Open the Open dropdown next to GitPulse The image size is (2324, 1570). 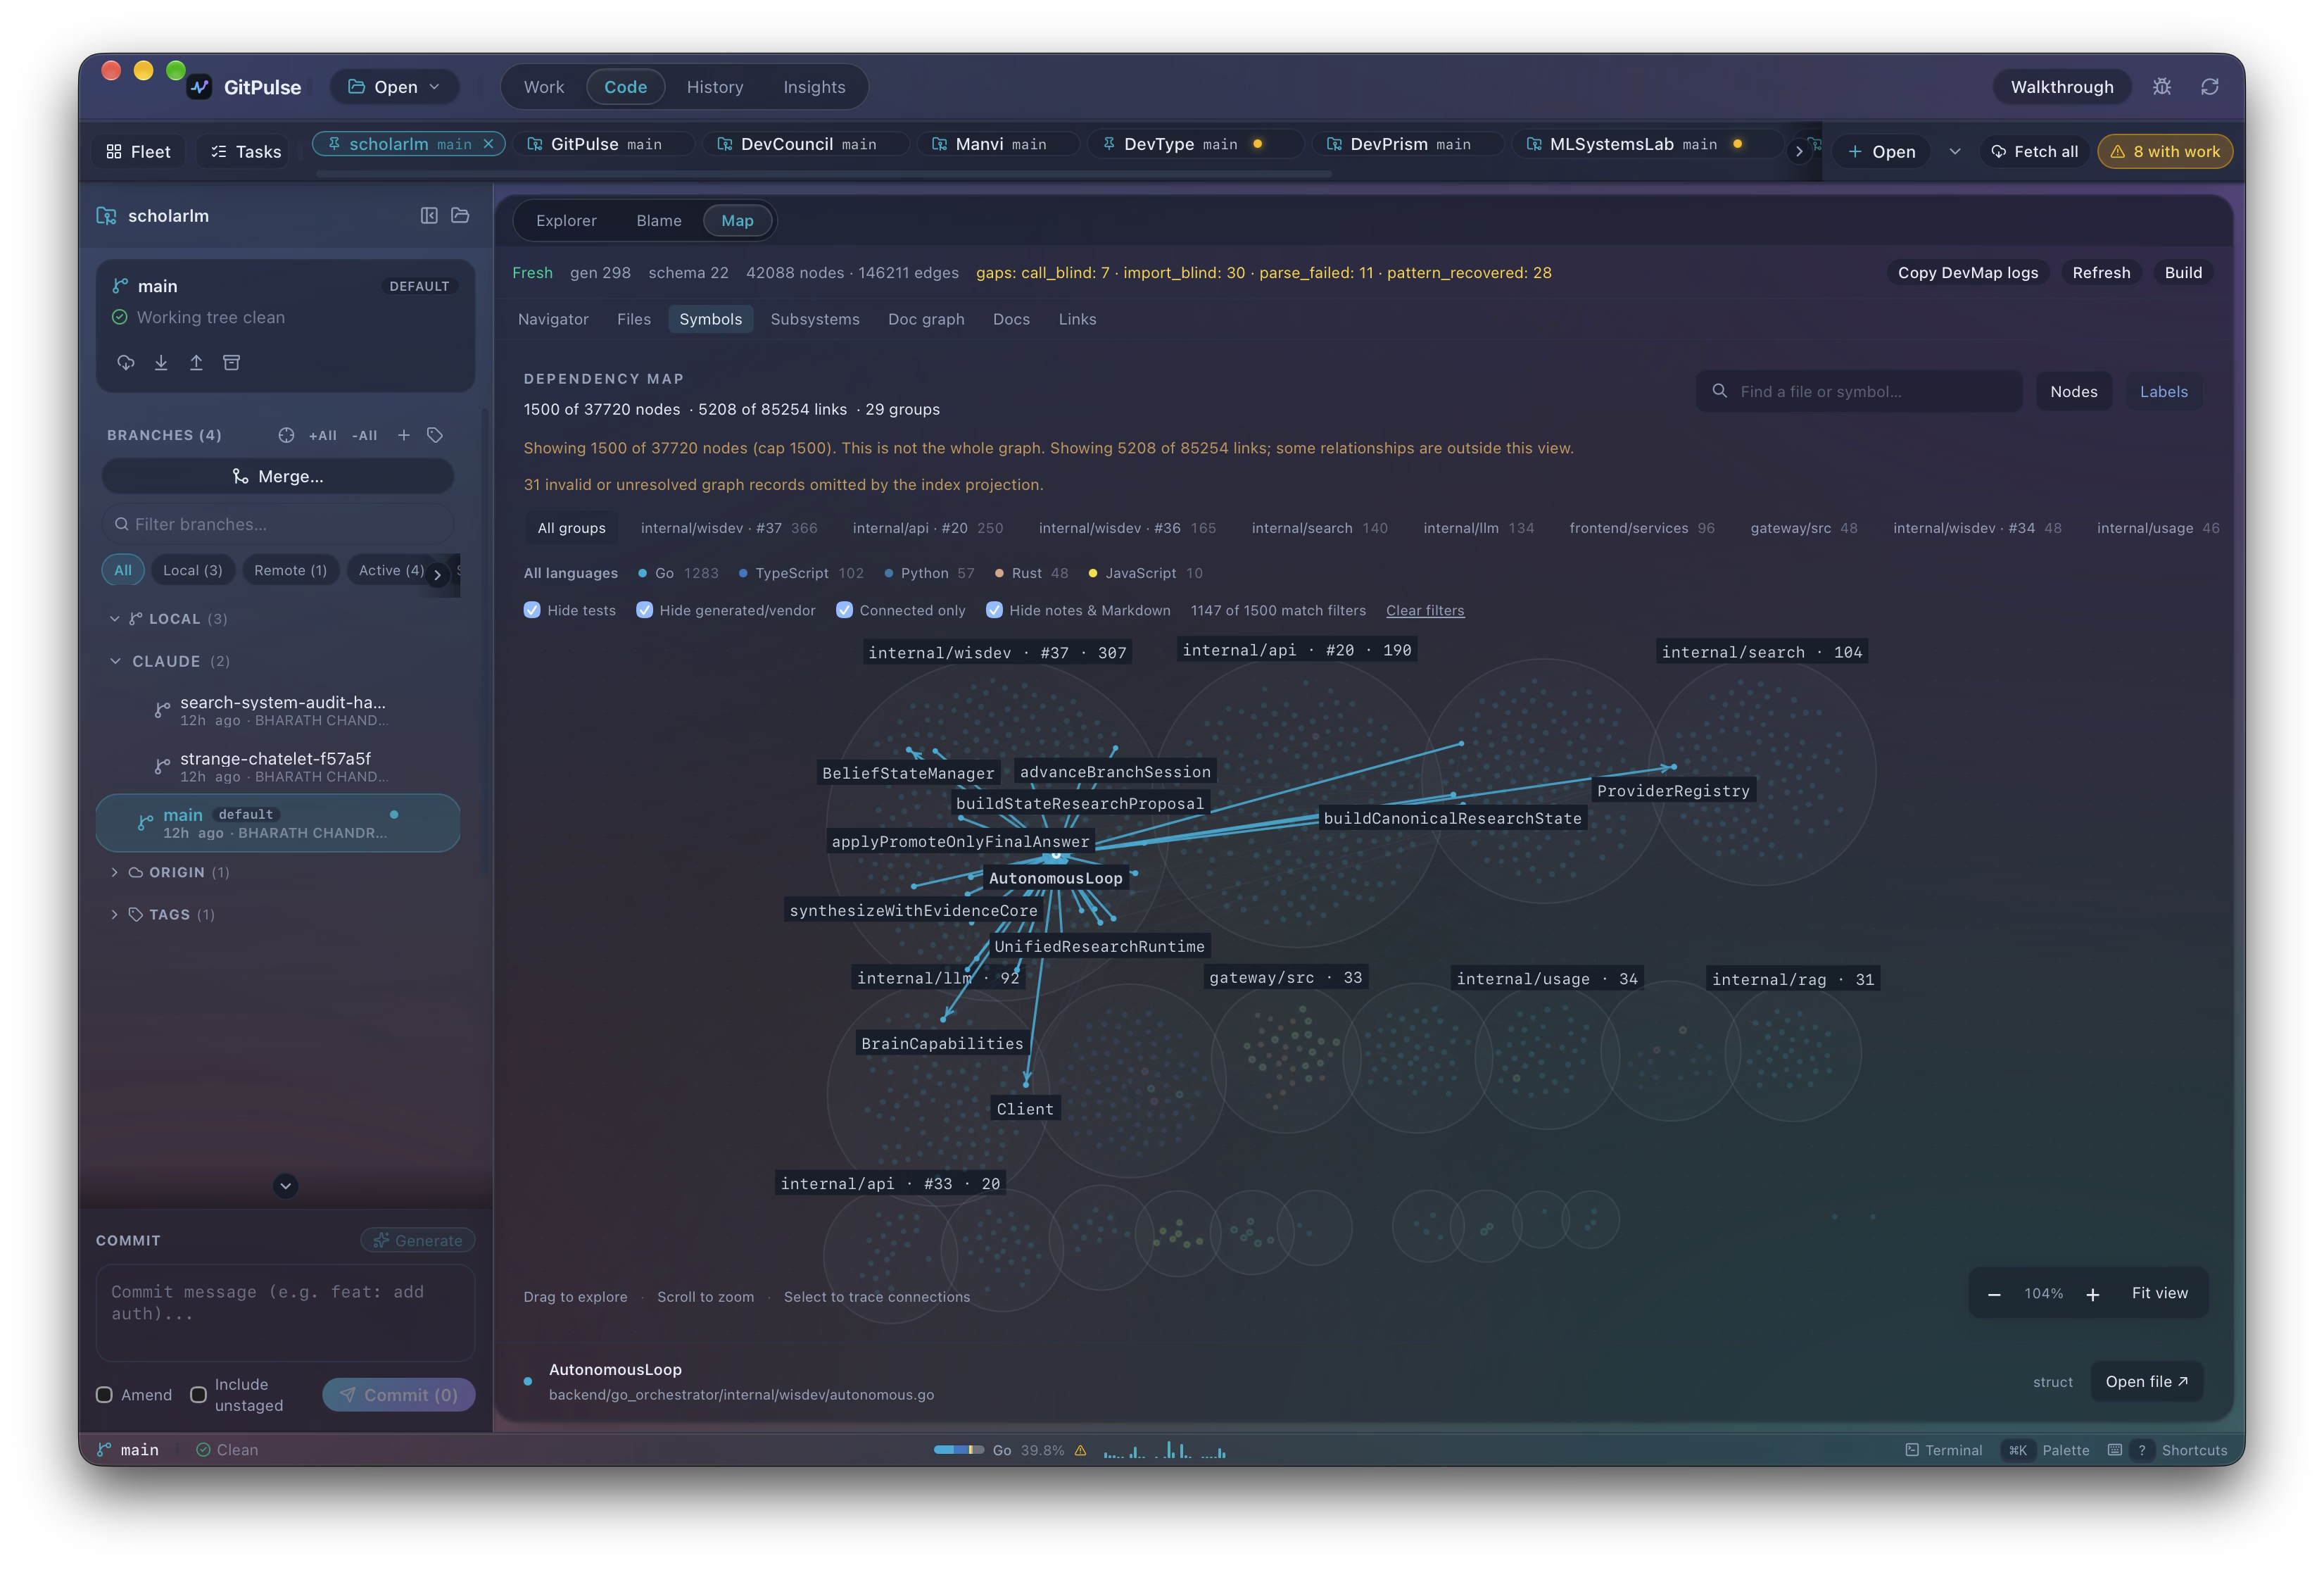pos(394,87)
